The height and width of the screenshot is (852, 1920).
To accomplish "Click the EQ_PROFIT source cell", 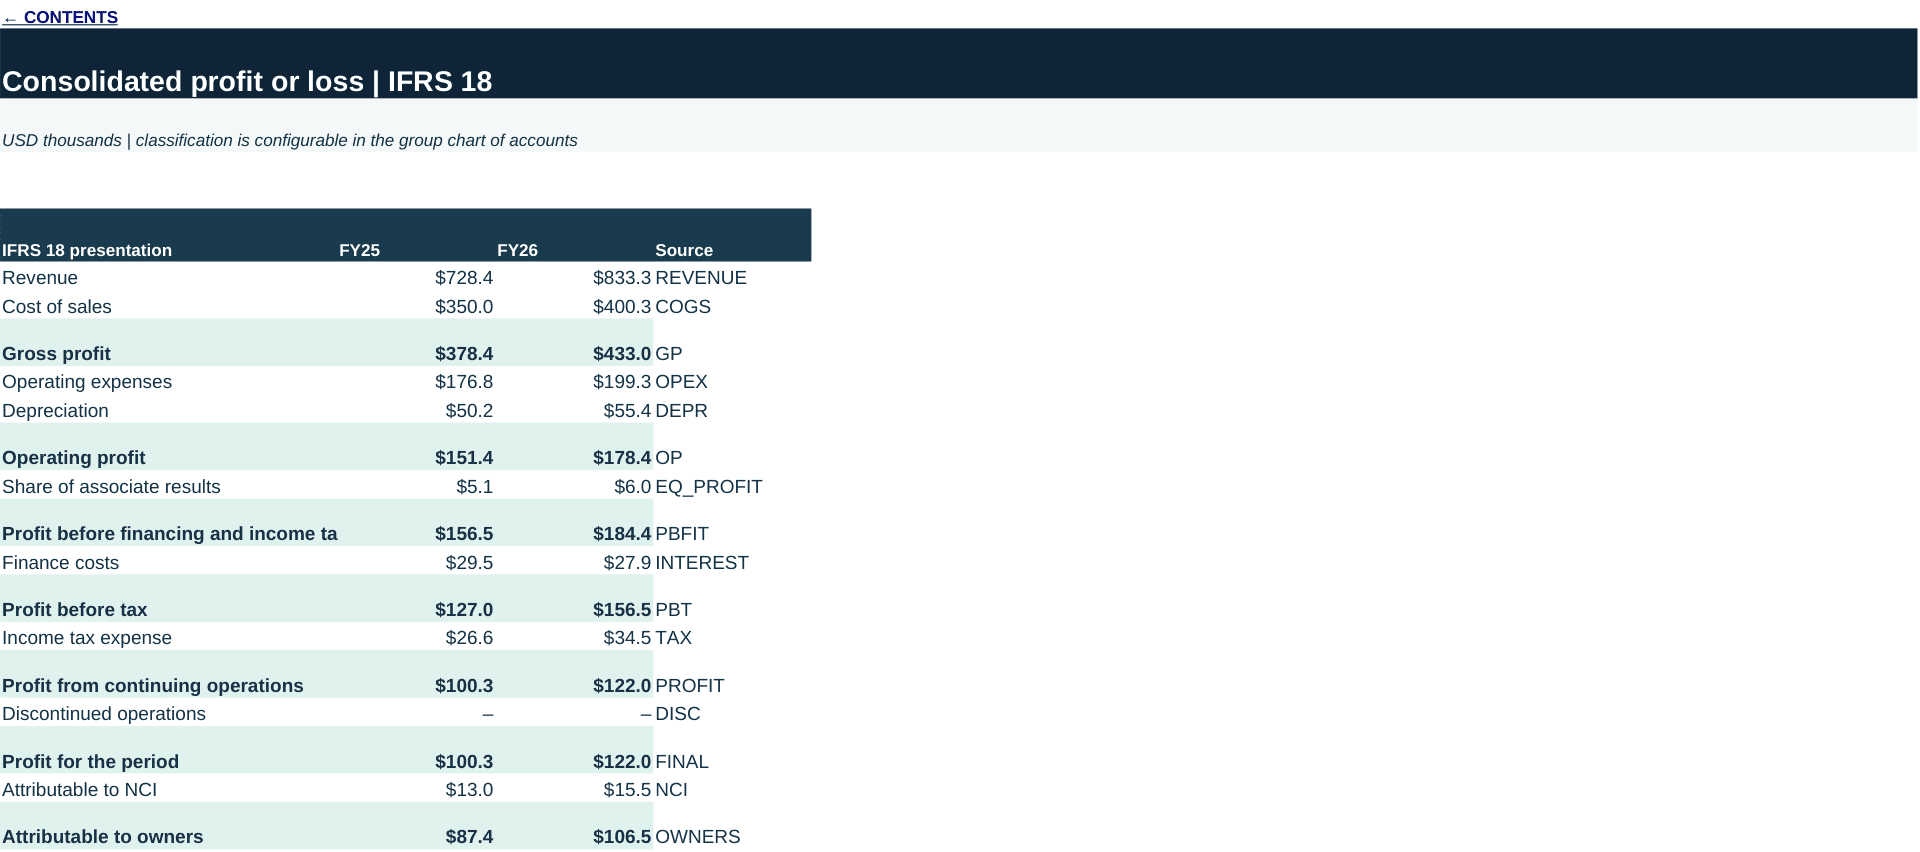I will (x=709, y=487).
